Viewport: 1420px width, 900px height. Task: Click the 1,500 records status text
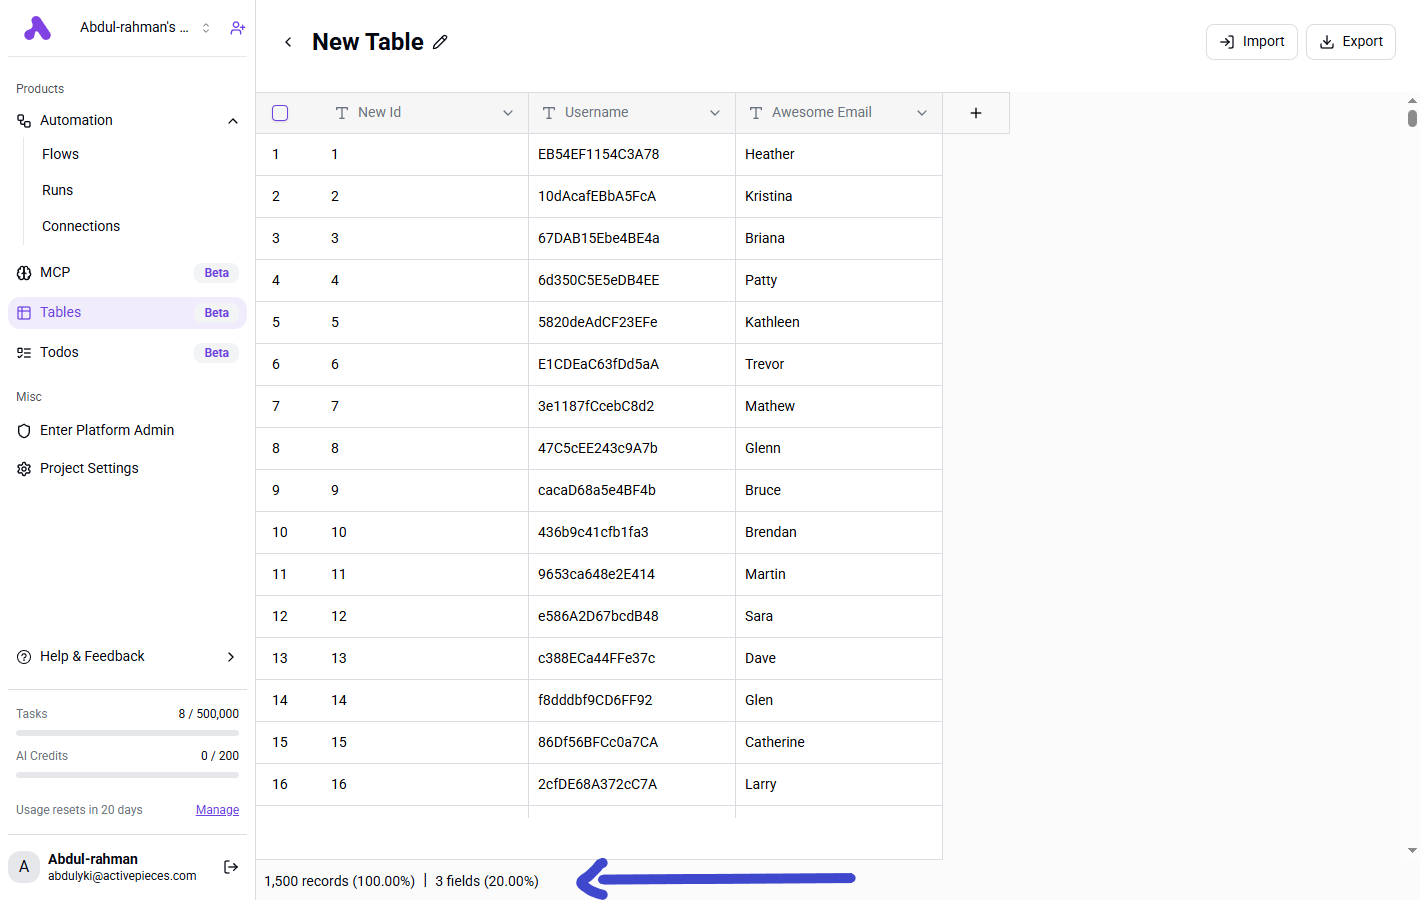tap(339, 881)
